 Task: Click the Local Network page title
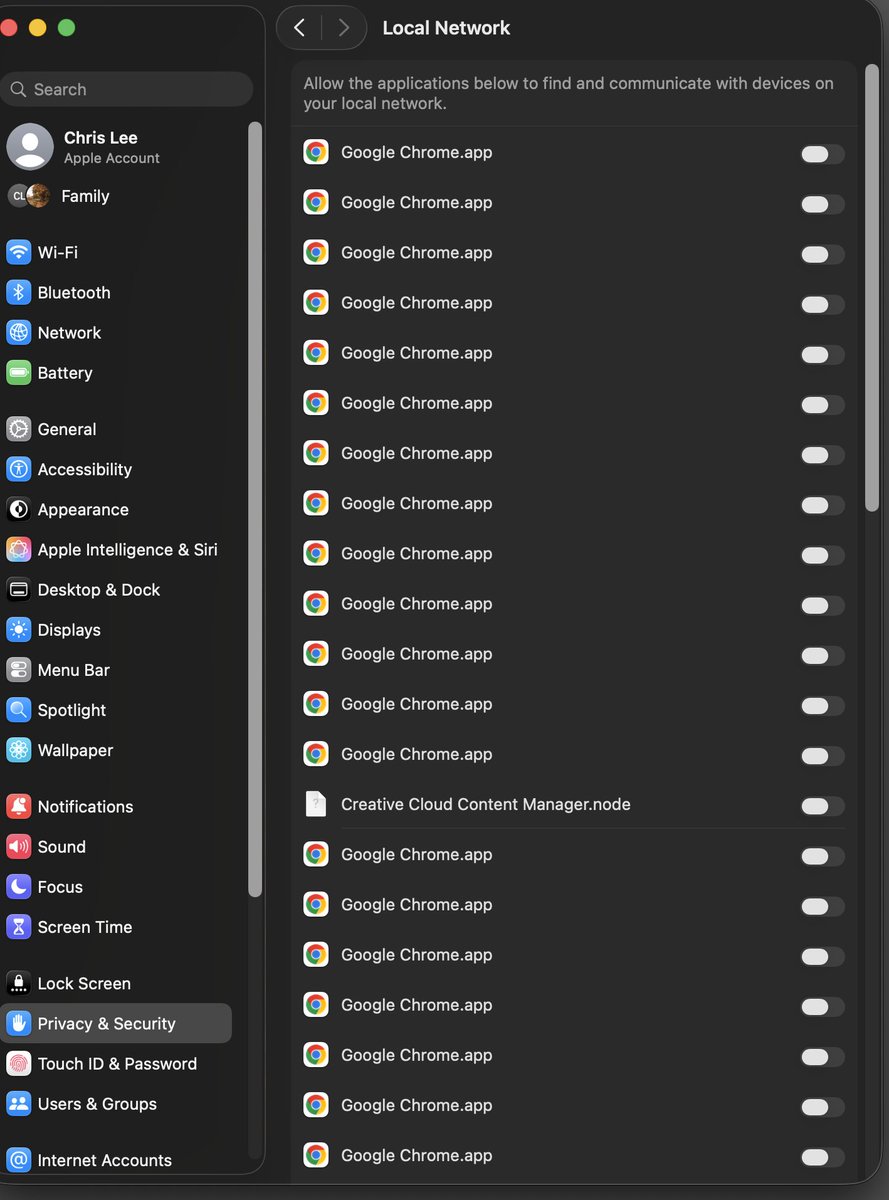(x=446, y=28)
